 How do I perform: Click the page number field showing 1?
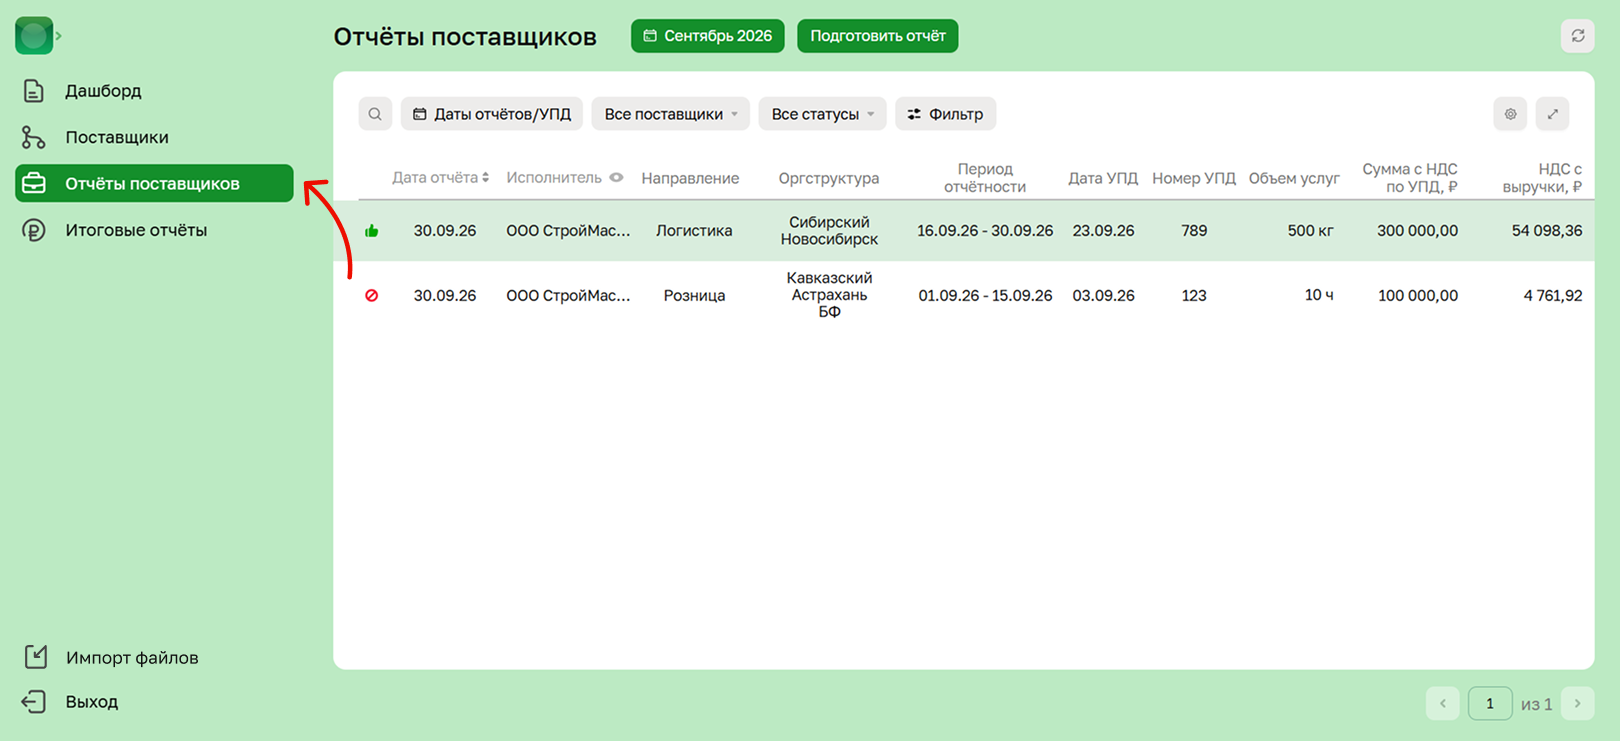pyautogui.click(x=1489, y=703)
